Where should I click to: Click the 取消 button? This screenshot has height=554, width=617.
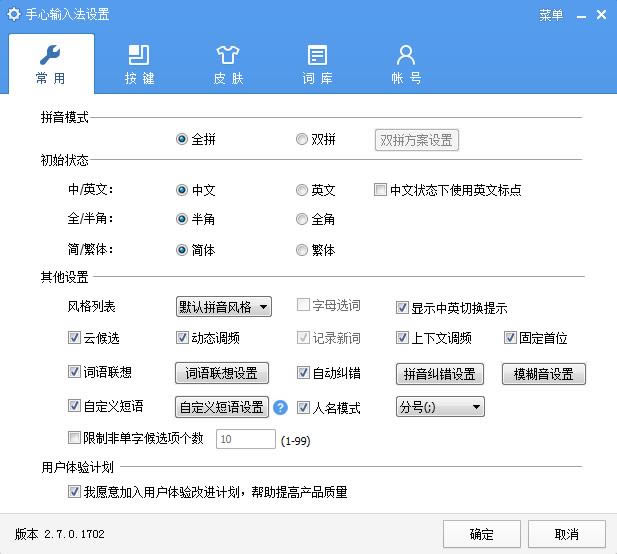pyautogui.click(x=567, y=534)
